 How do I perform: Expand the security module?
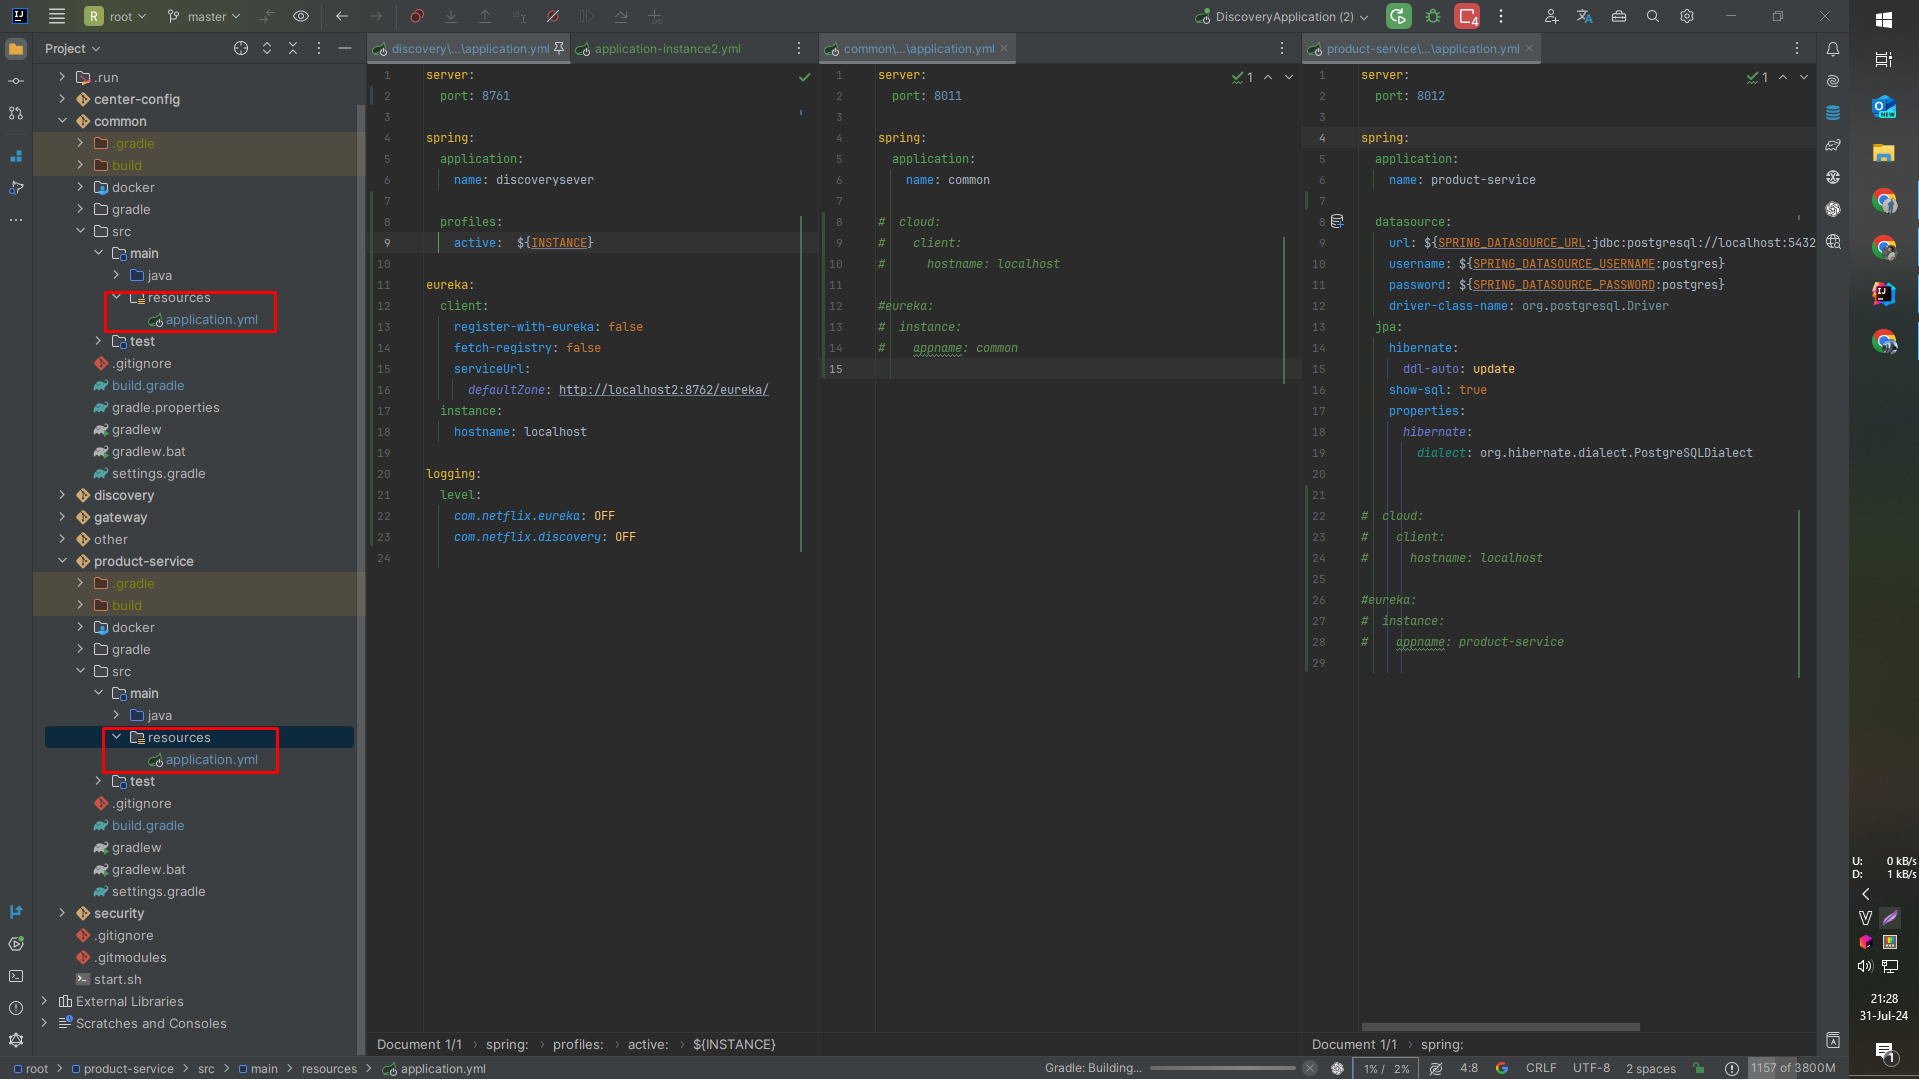(x=62, y=913)
